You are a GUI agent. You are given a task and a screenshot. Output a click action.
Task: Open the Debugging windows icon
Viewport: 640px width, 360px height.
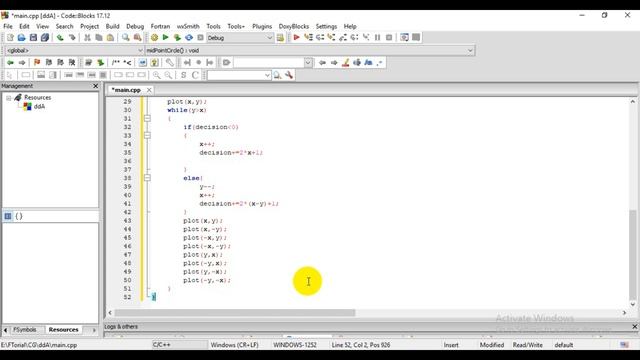pos(404,38)
